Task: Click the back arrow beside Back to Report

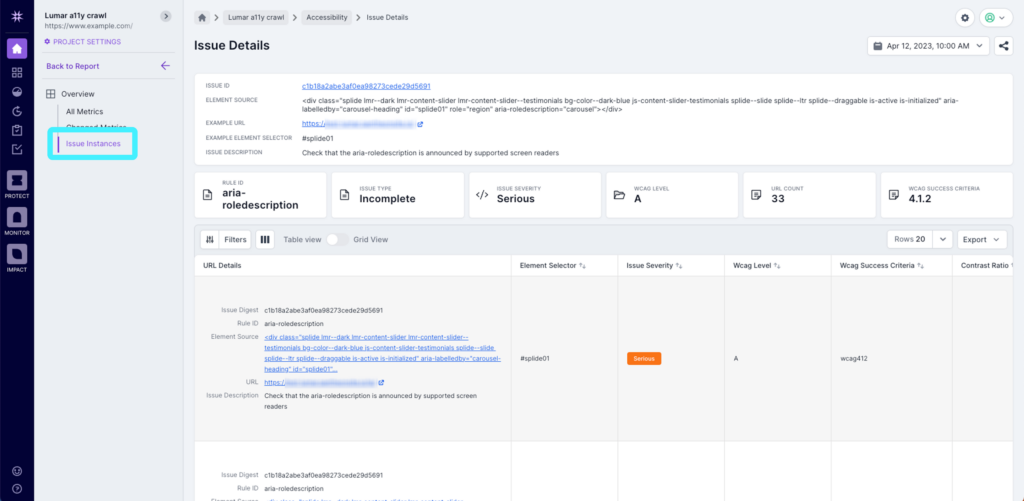Action: (x=165, y=66)
